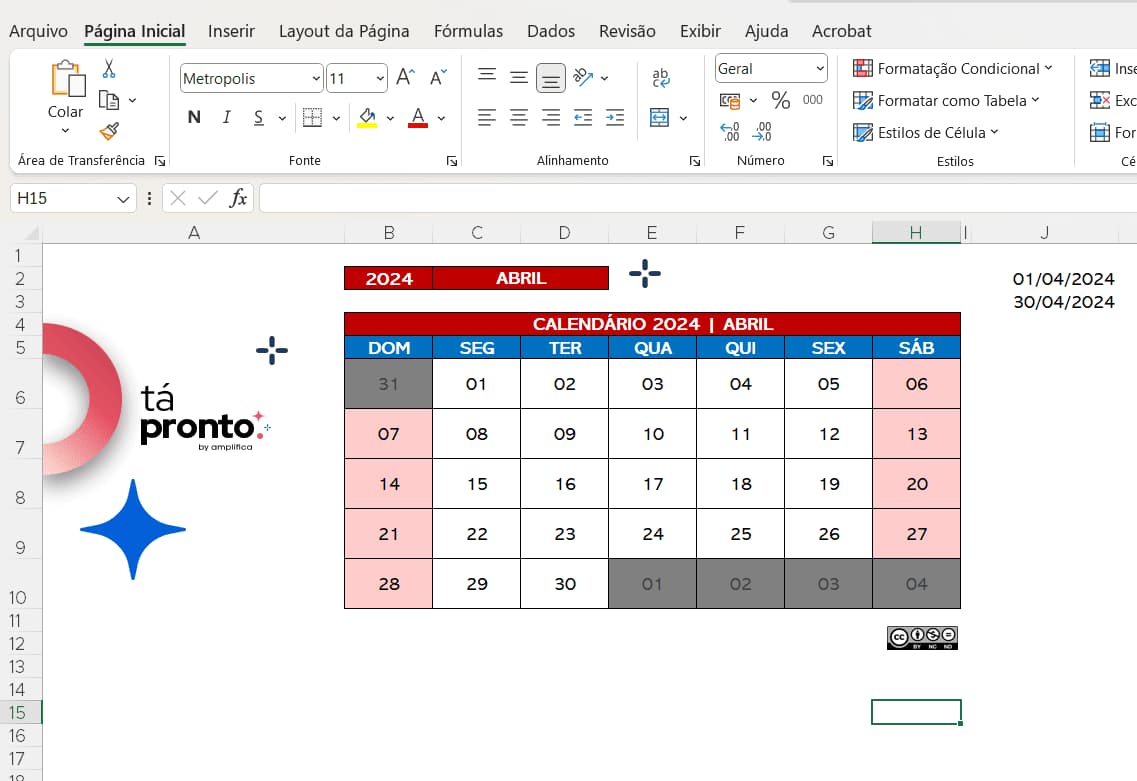Open the Name Box dropdown arrow
The image size is (1137, 781).
[x=124, y=199]
